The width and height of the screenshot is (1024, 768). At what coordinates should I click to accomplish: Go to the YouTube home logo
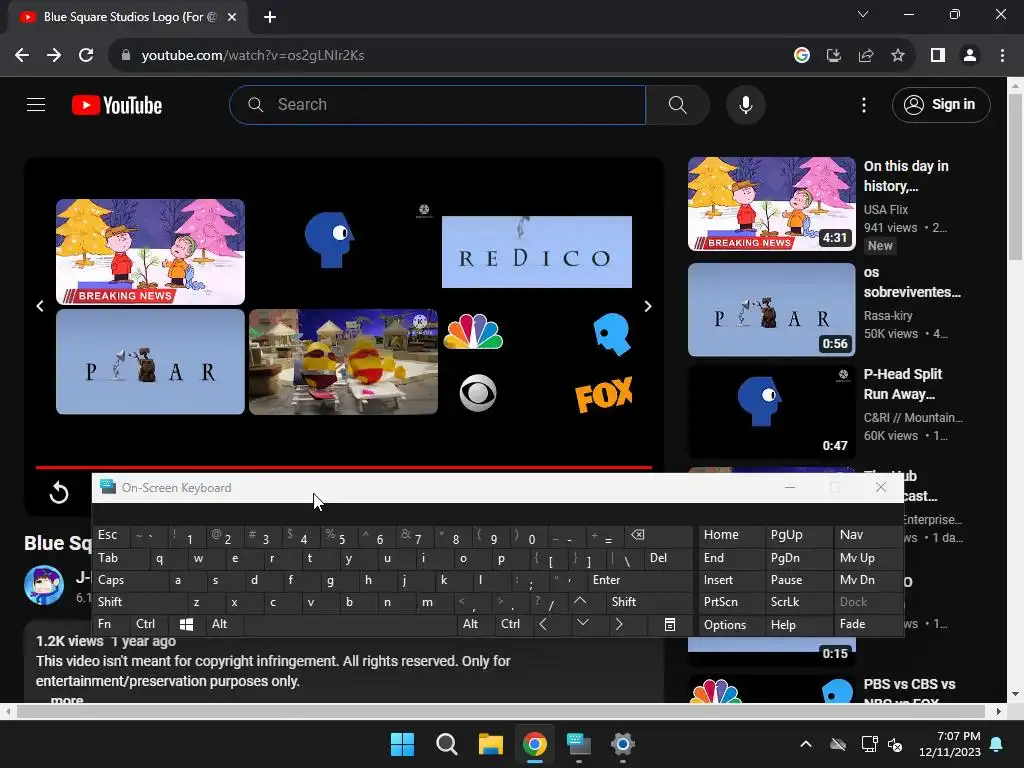[117, 105]
